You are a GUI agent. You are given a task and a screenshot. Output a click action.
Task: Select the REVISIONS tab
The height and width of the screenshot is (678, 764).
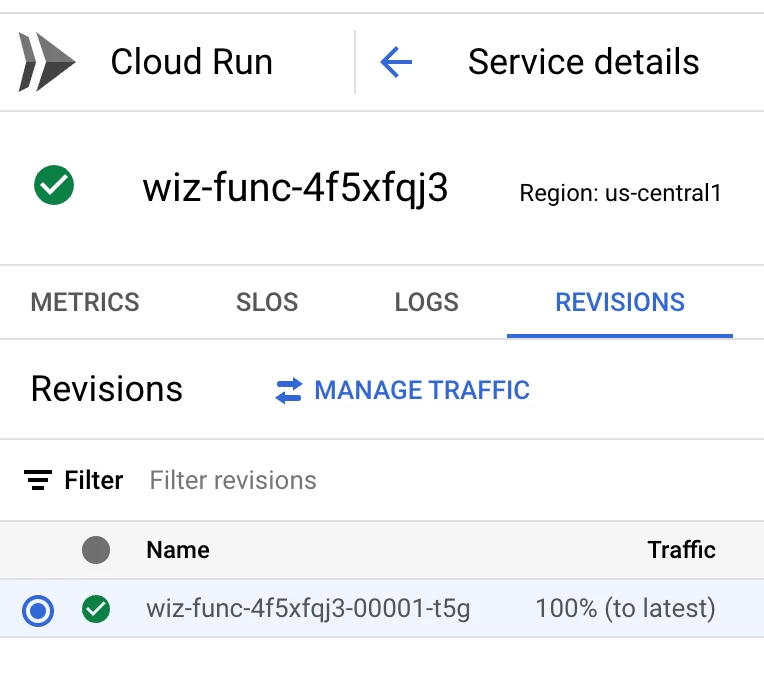point(620,302)
